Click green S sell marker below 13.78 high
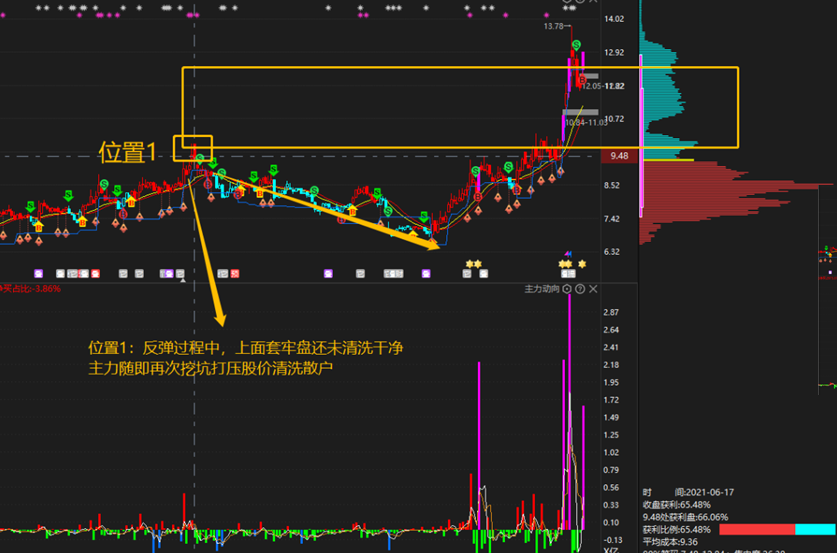Screen dimensions: 837x553 coord(577,44)
